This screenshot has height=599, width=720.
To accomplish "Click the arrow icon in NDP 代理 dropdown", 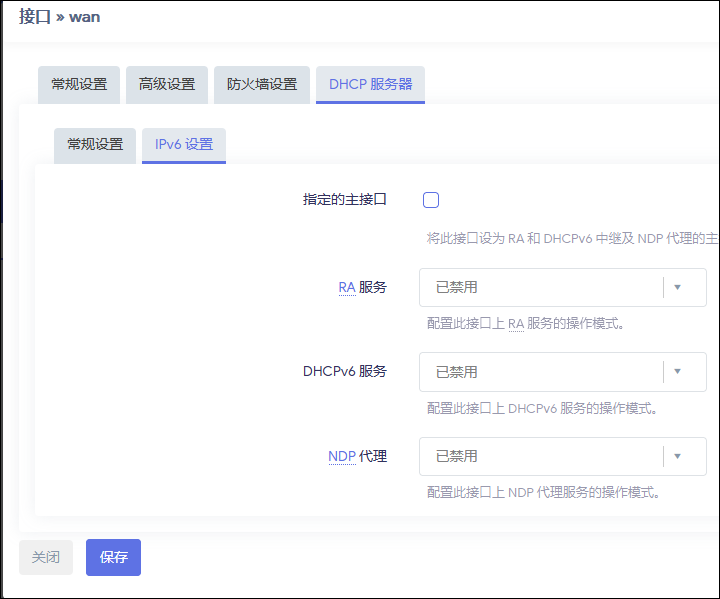I will click(x=677, y=456).
